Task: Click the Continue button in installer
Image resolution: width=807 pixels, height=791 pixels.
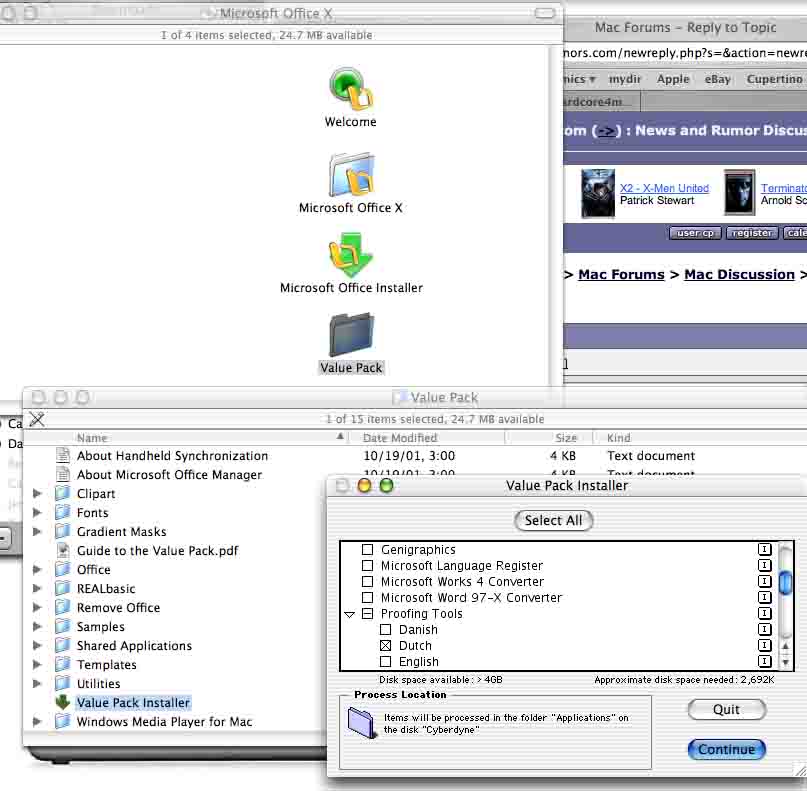Action: point(726,749)
